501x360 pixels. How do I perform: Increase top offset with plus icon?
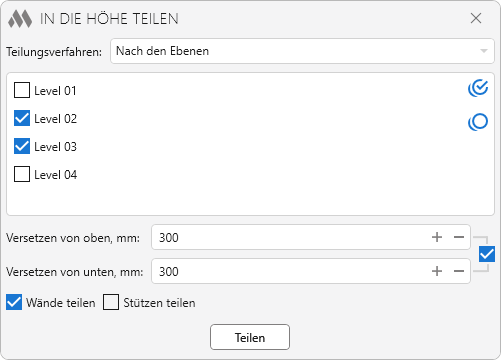[437, 237]
